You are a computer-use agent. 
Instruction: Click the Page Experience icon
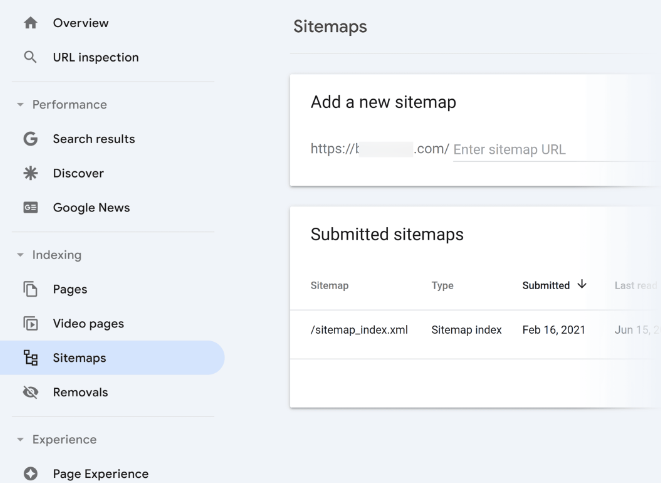[30, 474]
